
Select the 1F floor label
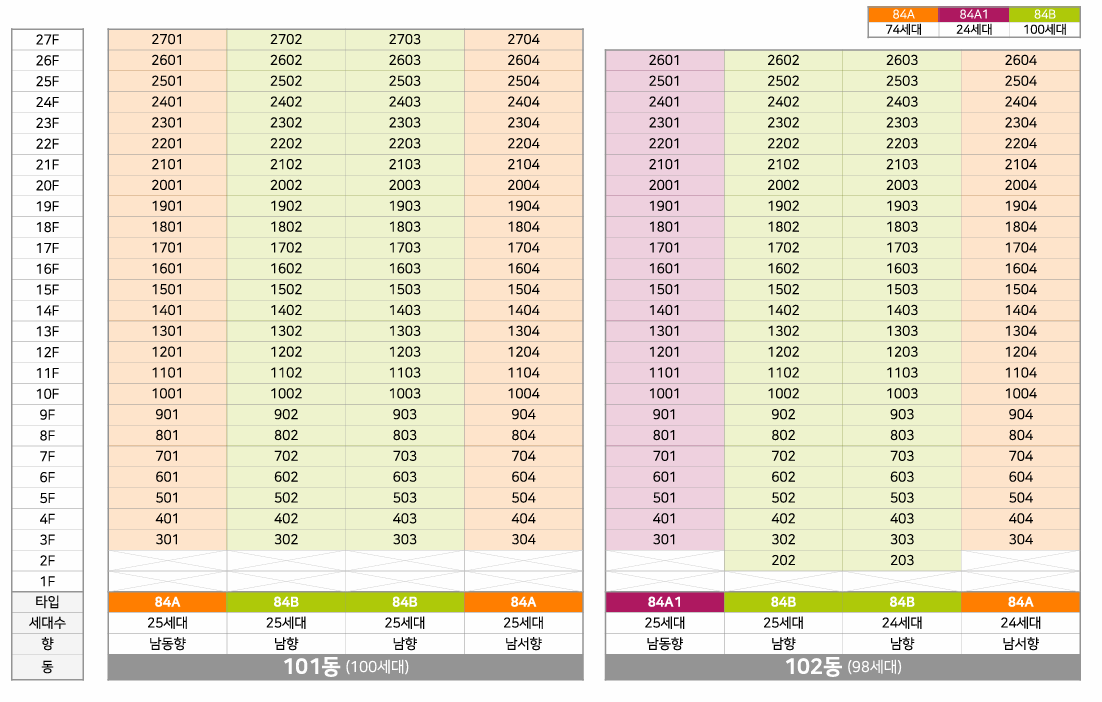48,582
